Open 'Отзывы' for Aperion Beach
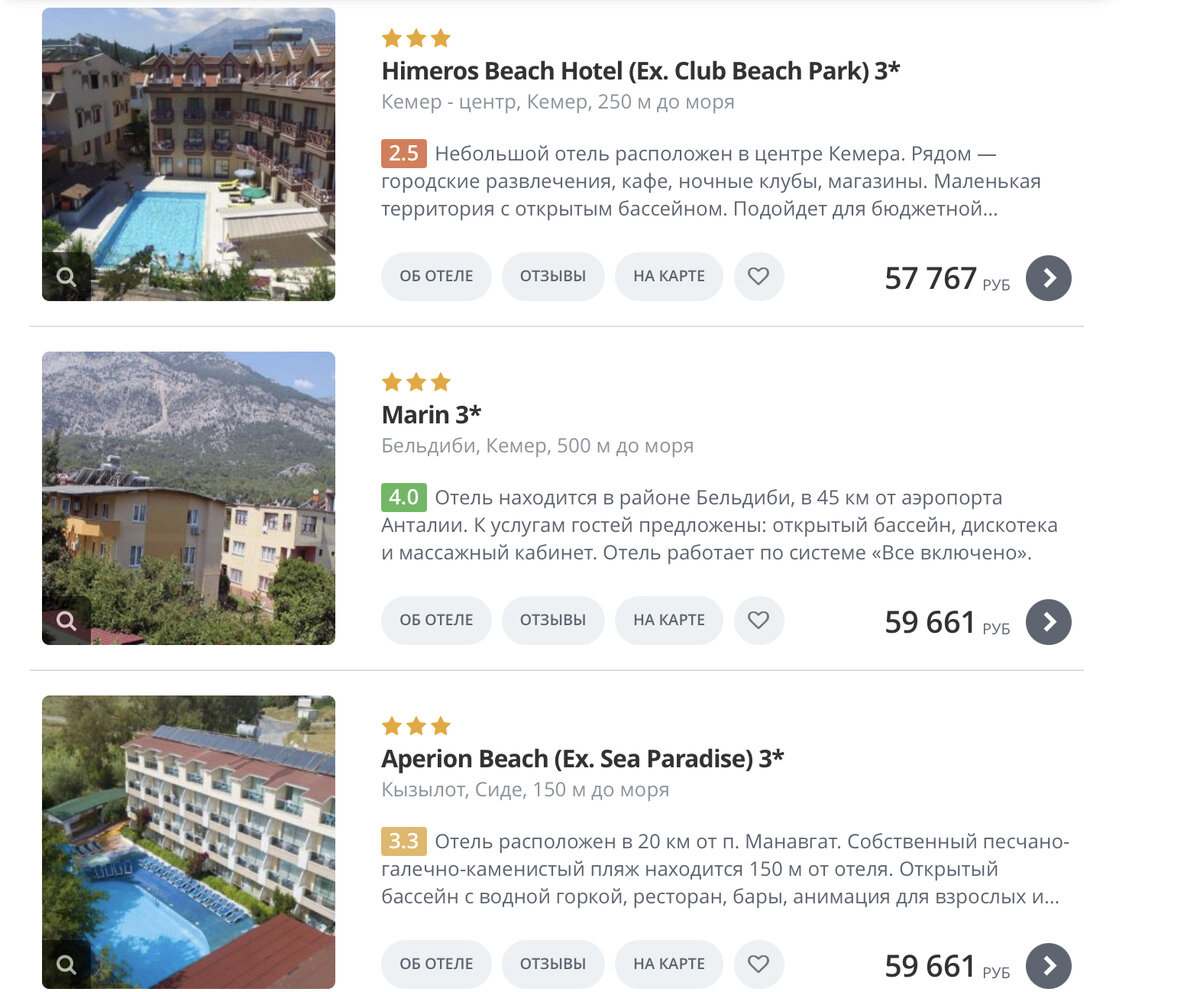Viewport: 1200px width, 992px height. [x=553, y=964]
